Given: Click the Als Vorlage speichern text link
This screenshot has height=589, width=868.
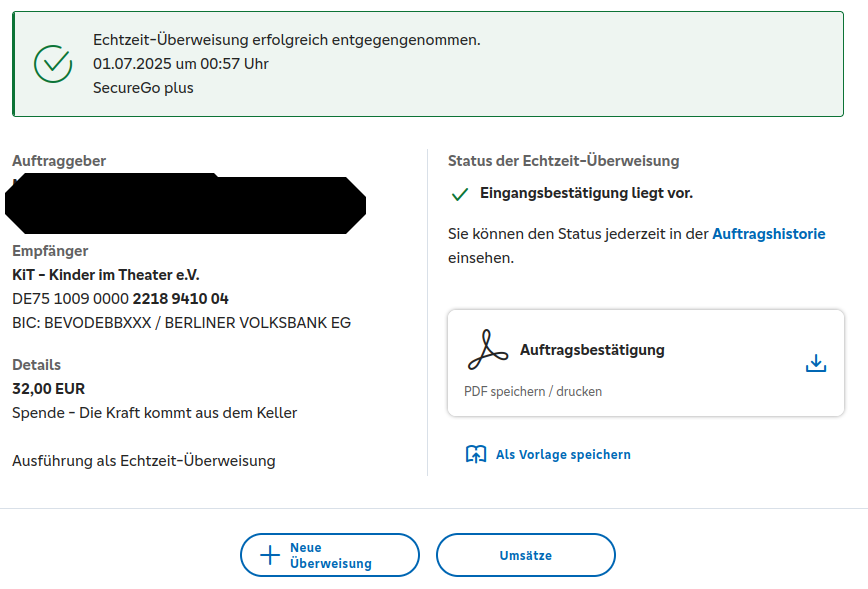Looking at the screenshot, I should (x=563, y=454).
